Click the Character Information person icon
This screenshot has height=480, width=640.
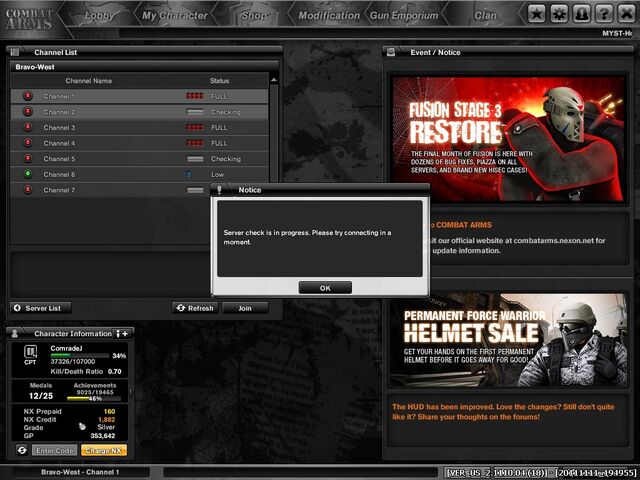coord(15,333)
